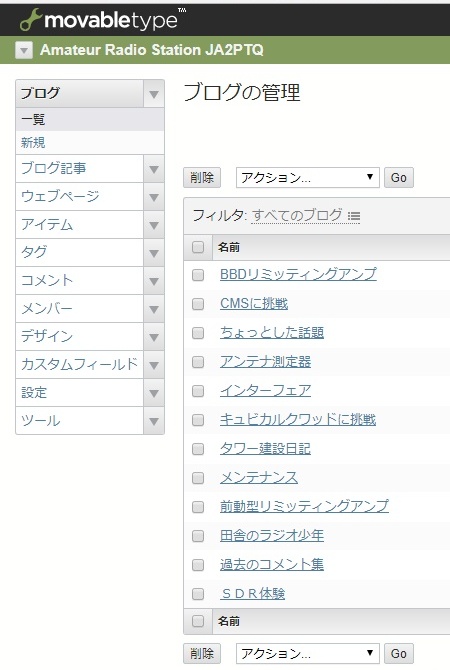Check the box for CMSに挑戦
450x670 pixels.
click(198, 304)
